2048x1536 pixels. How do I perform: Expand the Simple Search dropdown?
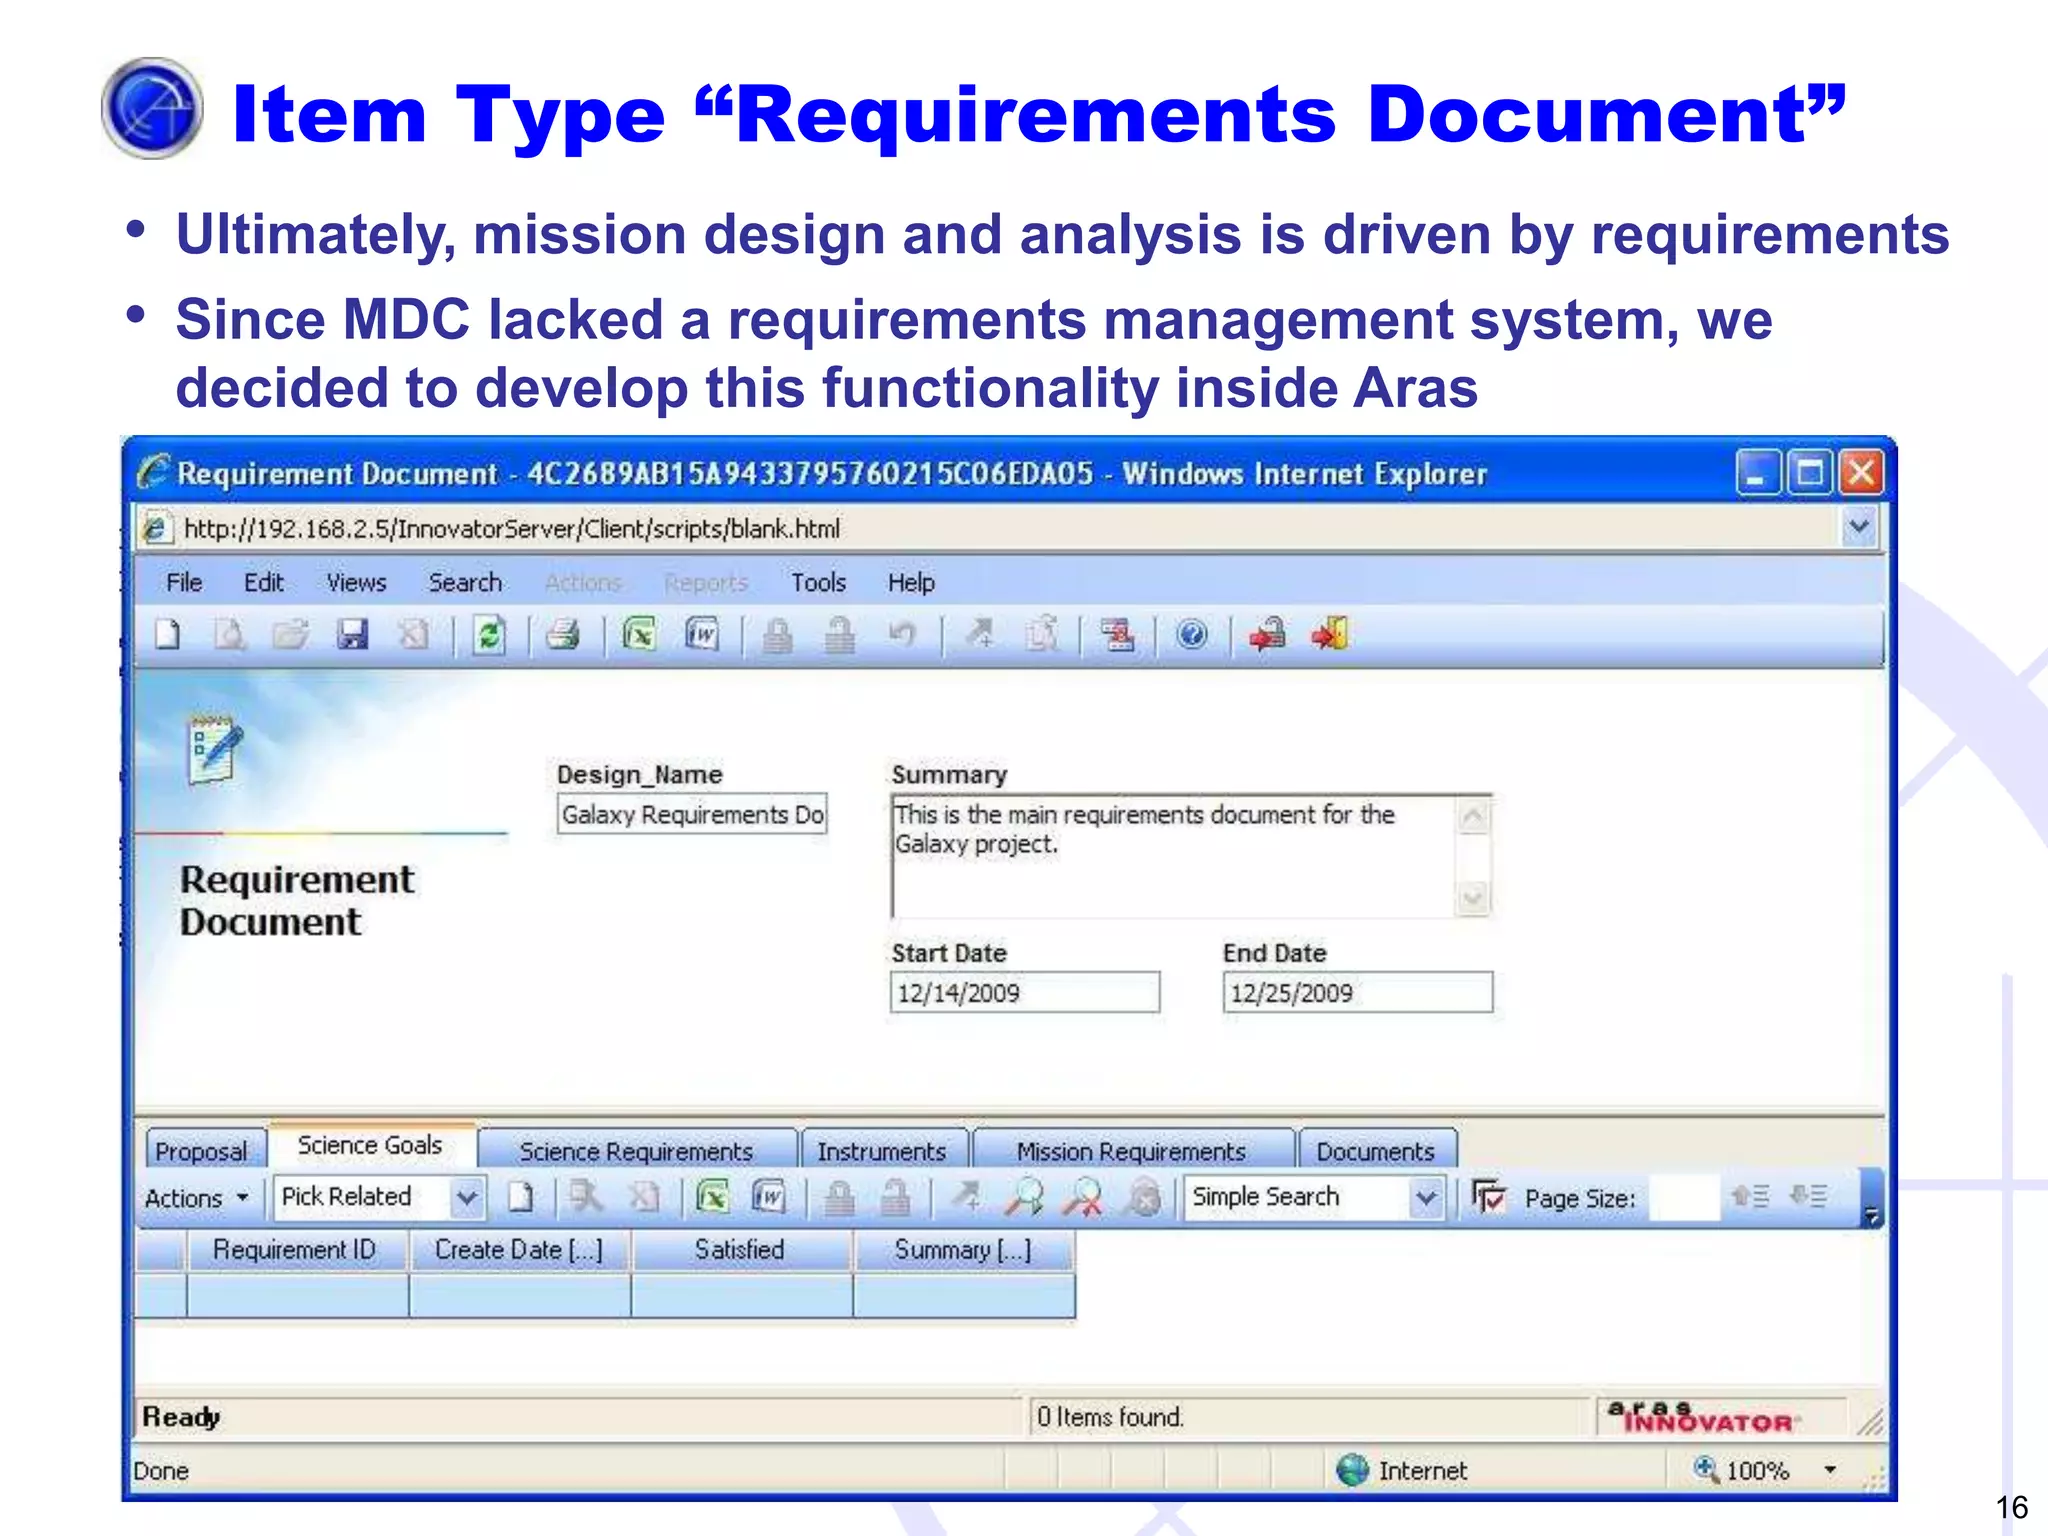(x=1426, y=1197)
